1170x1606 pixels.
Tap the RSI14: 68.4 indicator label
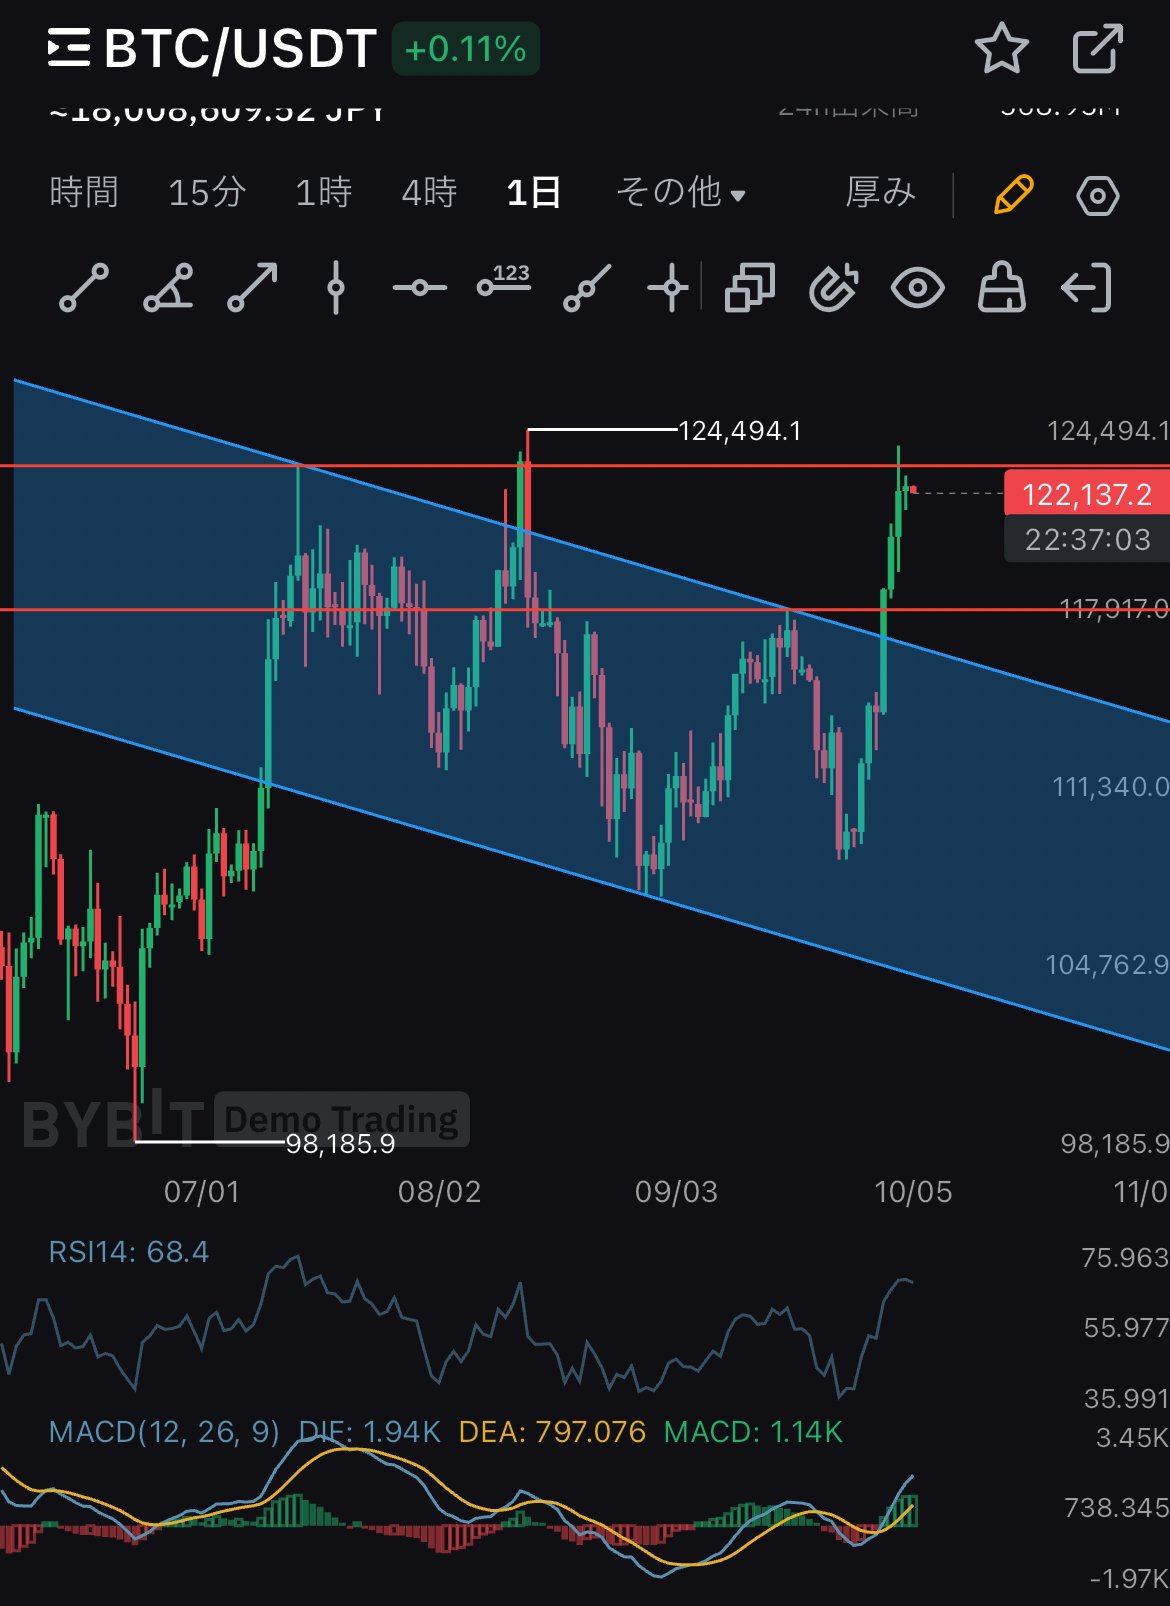pos(129,1252)
